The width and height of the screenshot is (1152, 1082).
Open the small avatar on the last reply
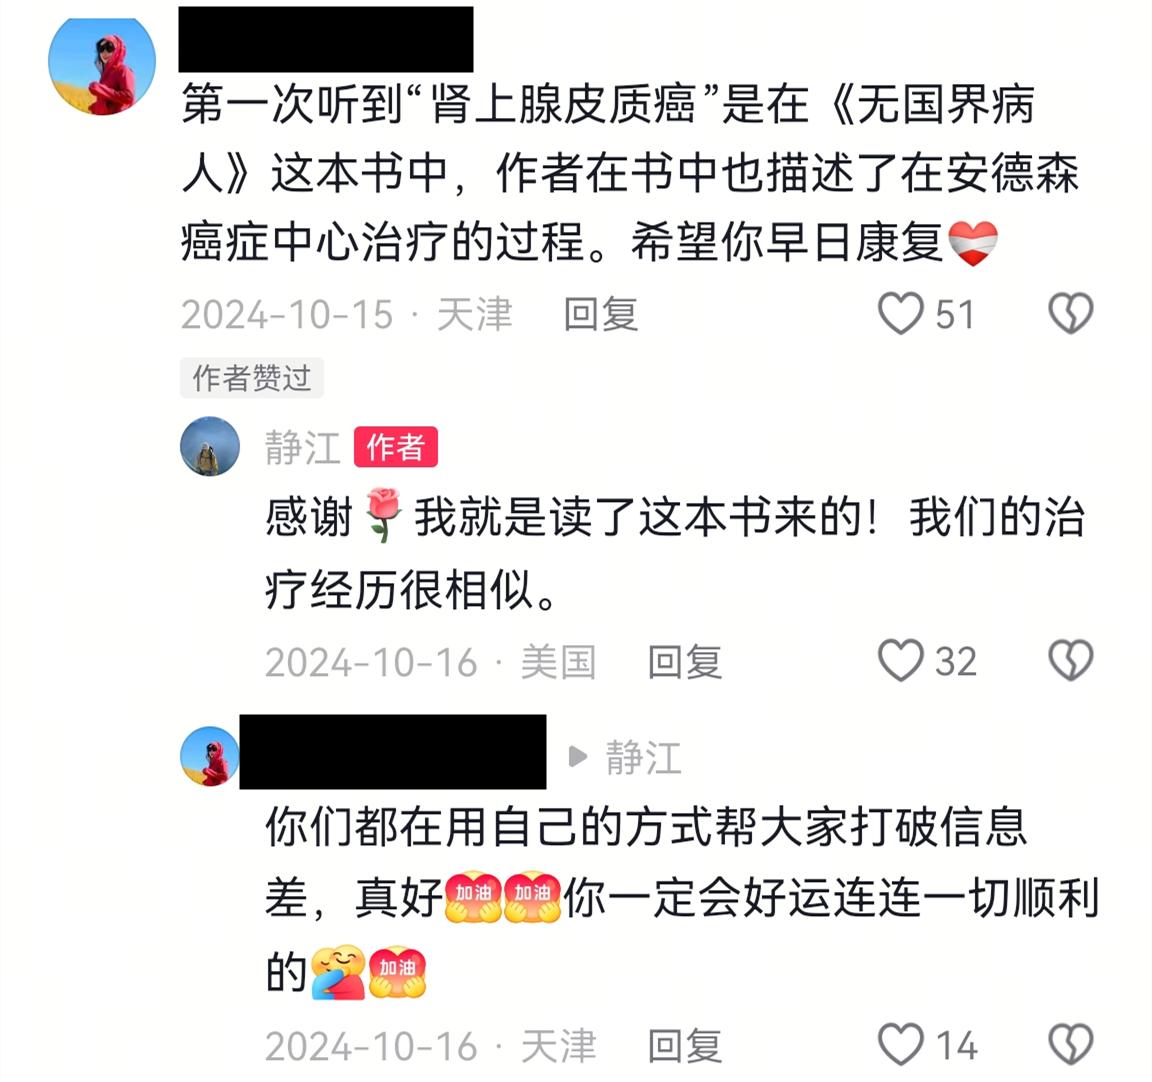(x=210, y=756)
